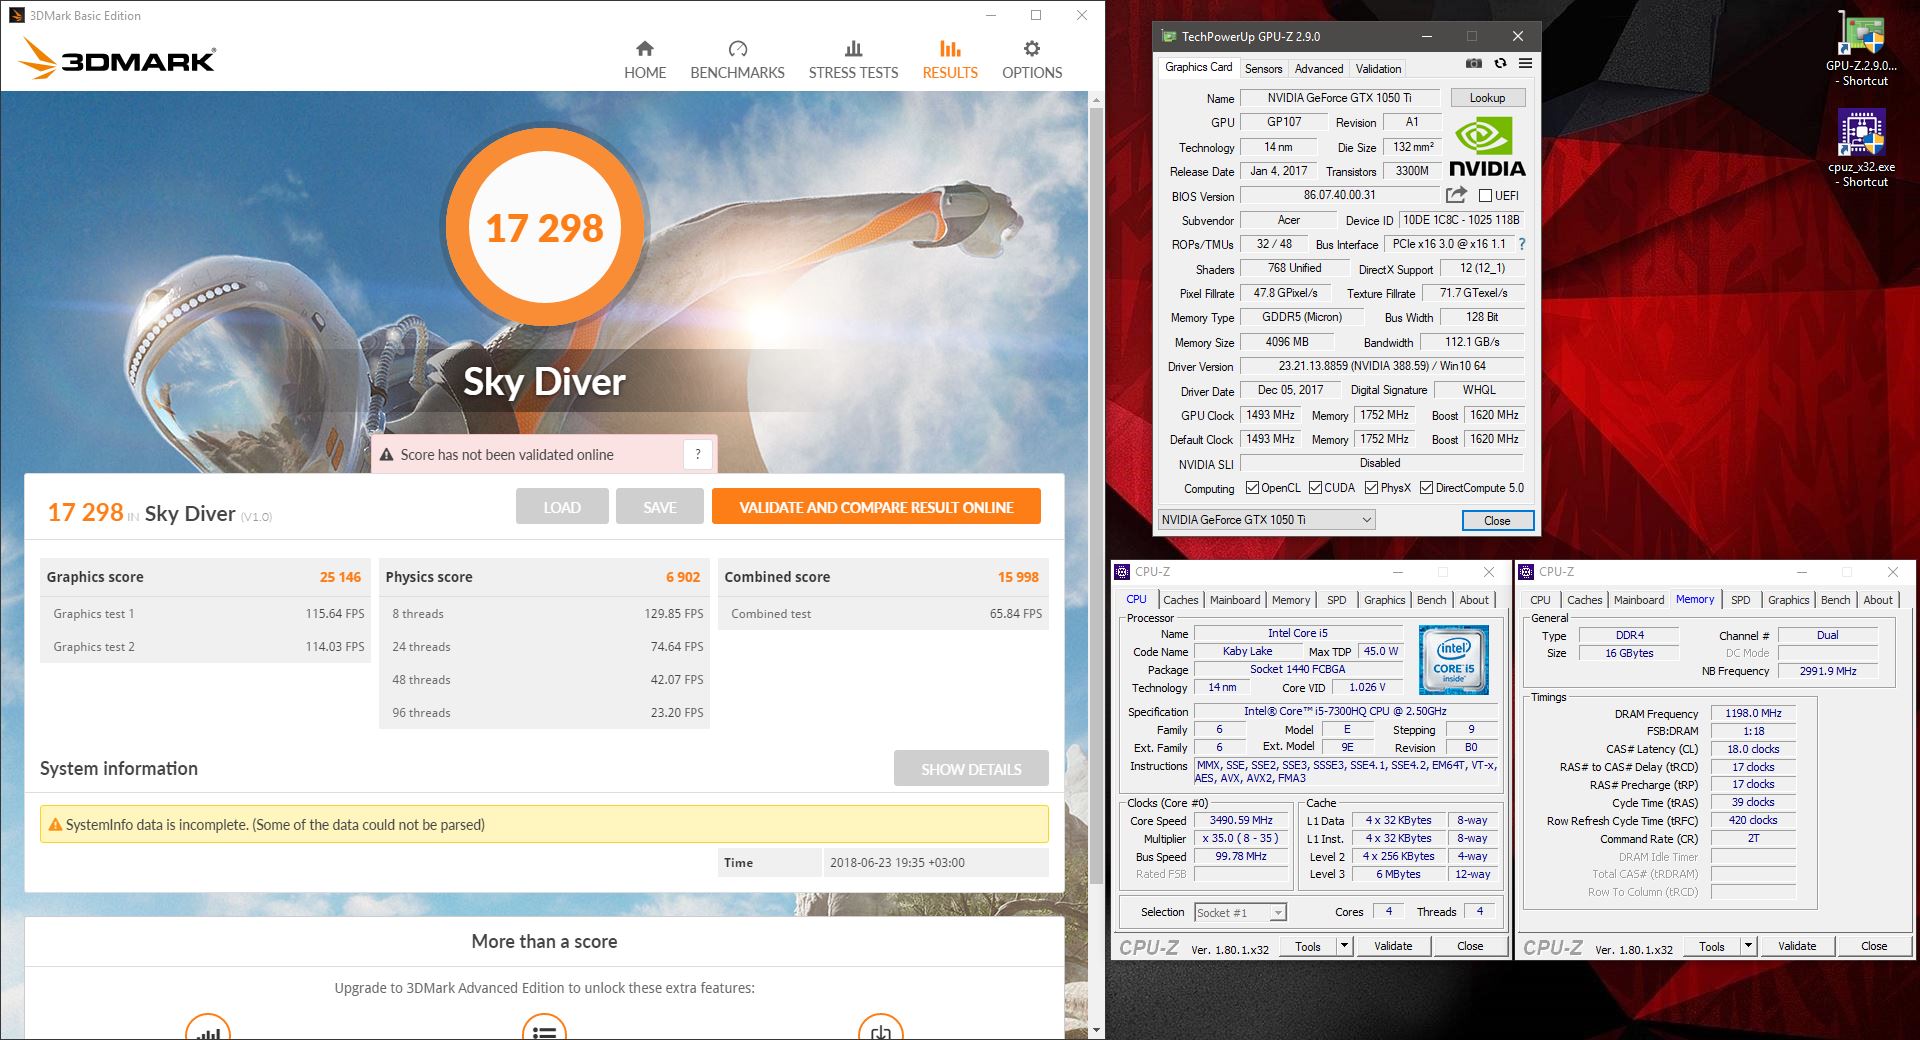Click the Intel Core i5 logo in CPU-Z
Screen dimensions: 1920x1040
coord(1454,659)
